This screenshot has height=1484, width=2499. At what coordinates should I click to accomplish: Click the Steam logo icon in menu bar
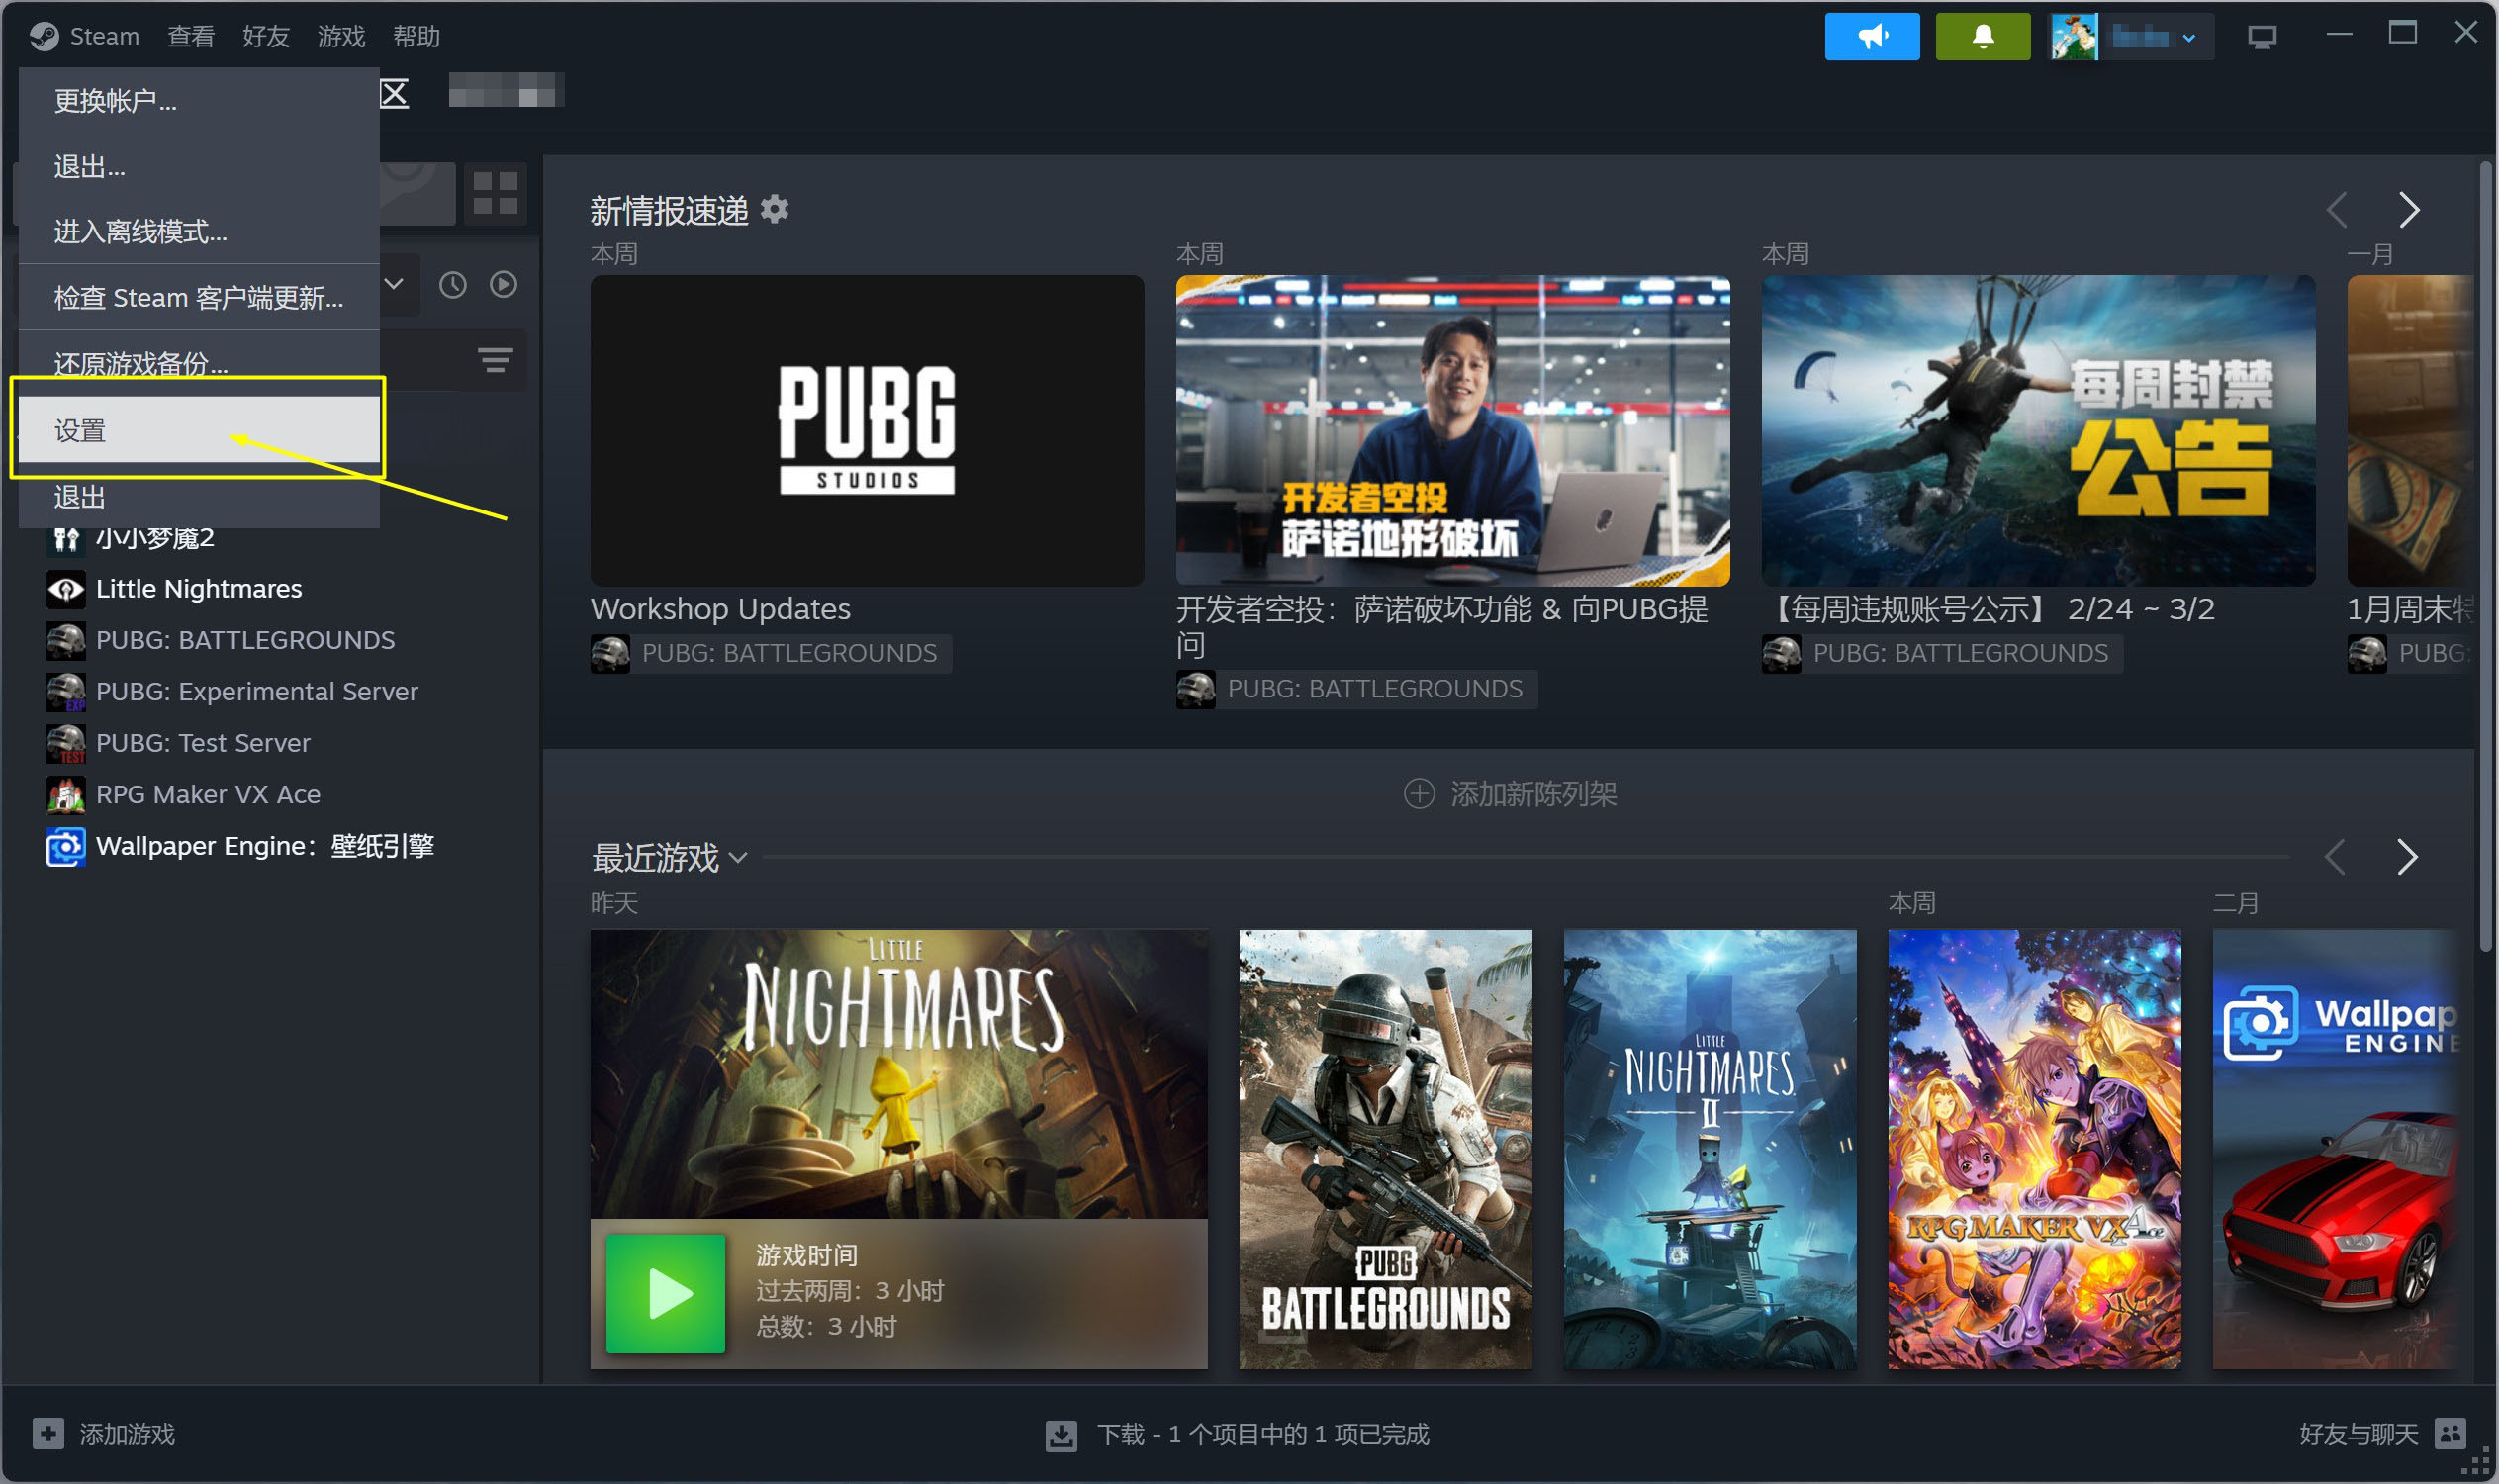click(x=44, y=37)
